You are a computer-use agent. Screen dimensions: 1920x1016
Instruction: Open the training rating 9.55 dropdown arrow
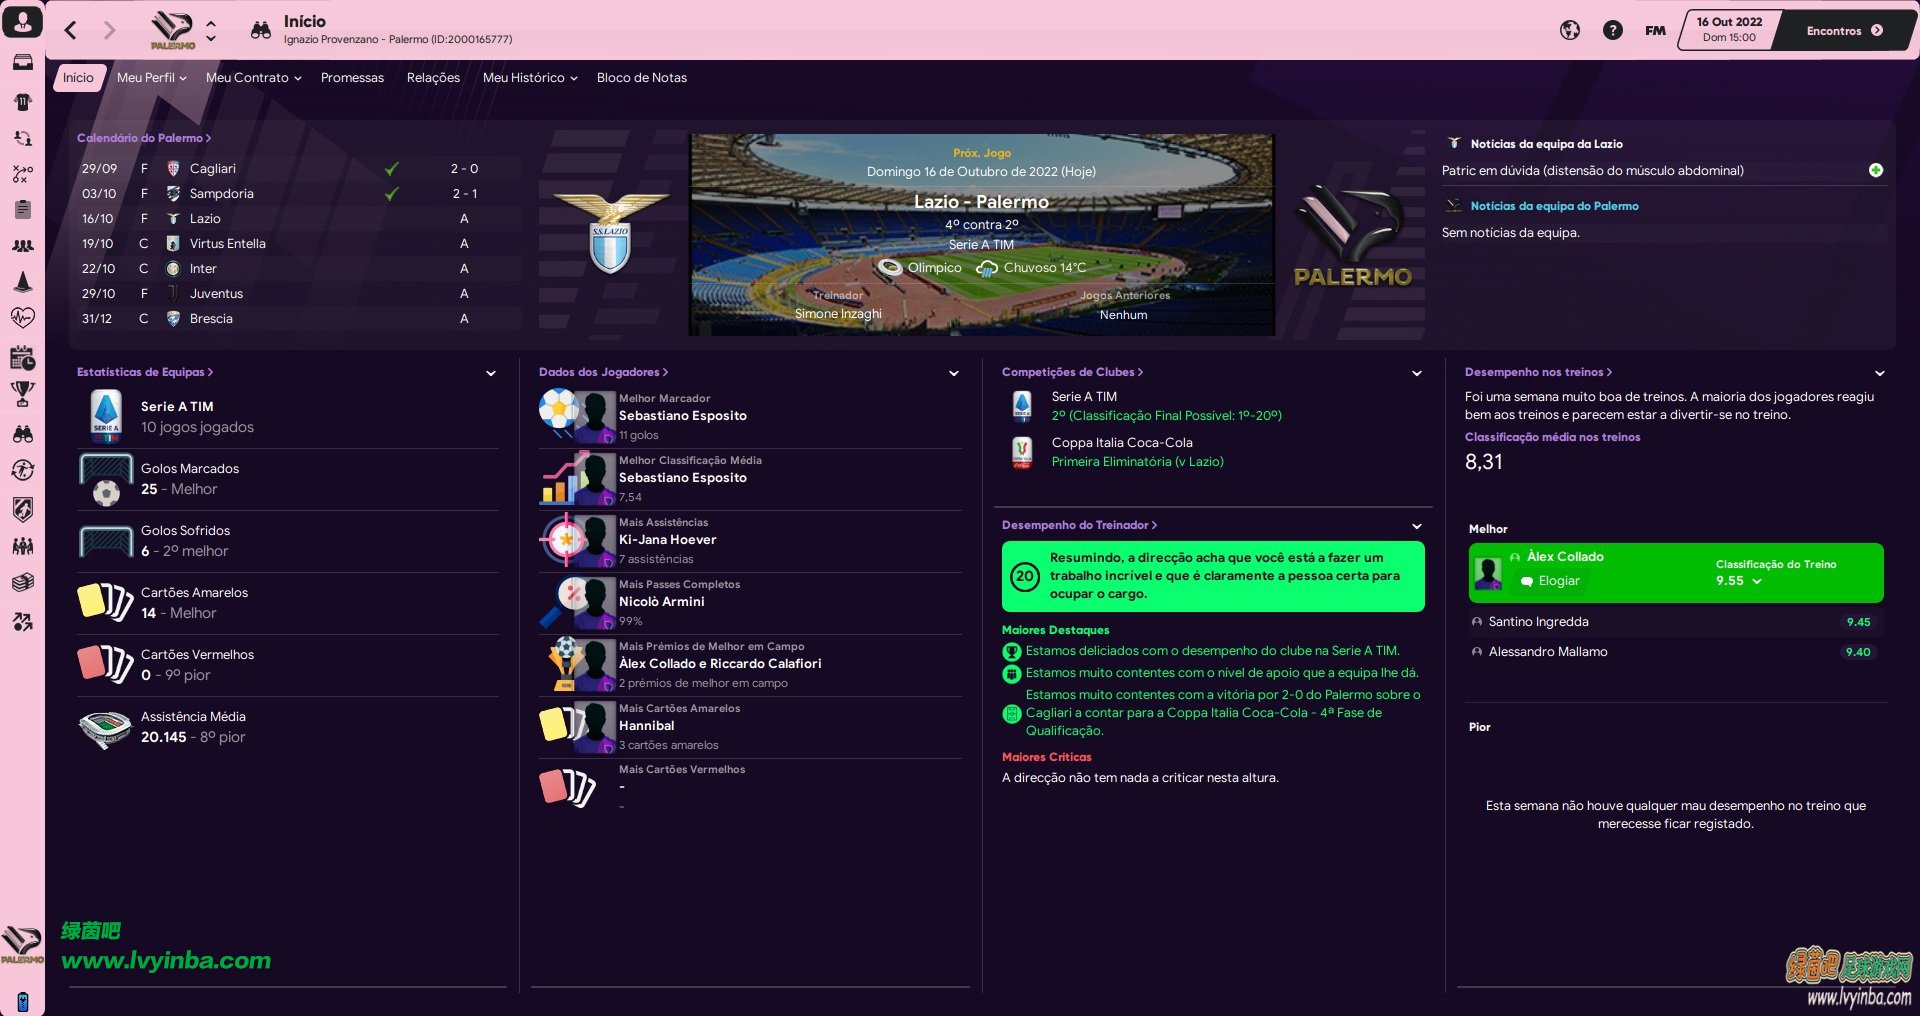1757,581
